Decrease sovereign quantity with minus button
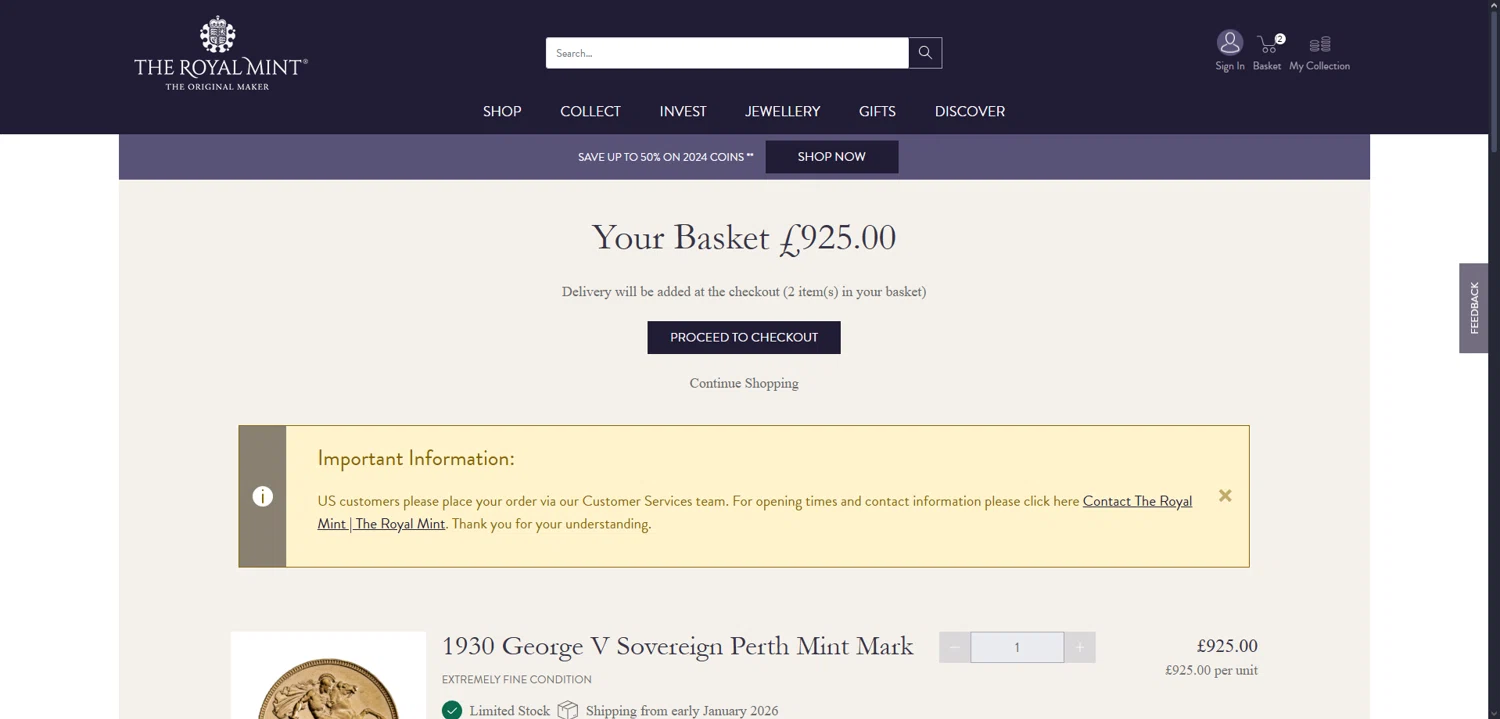The image size is (1500, 719). (954, 647)
